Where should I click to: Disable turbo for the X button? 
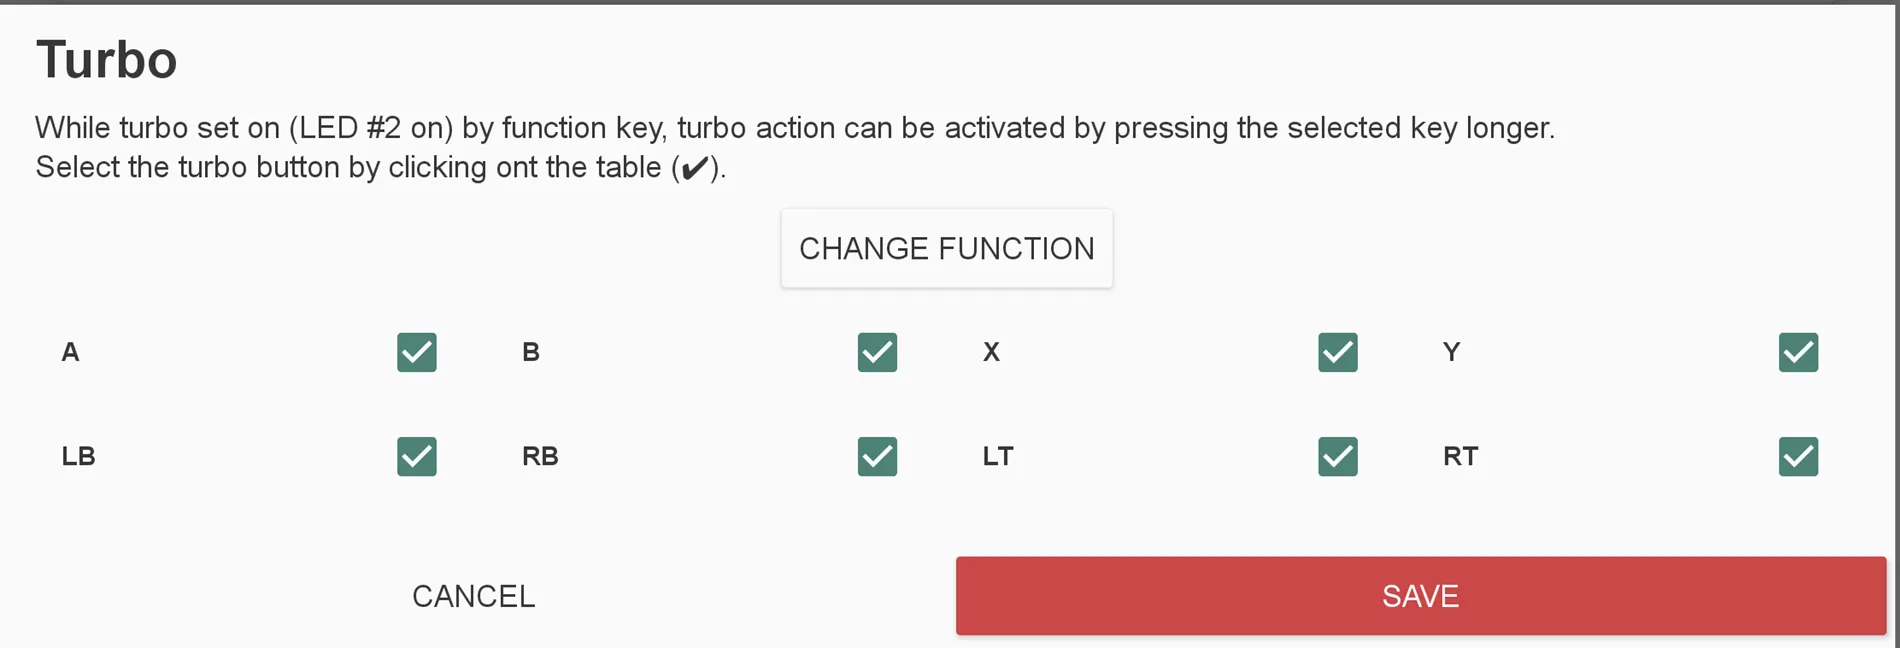1337,352
